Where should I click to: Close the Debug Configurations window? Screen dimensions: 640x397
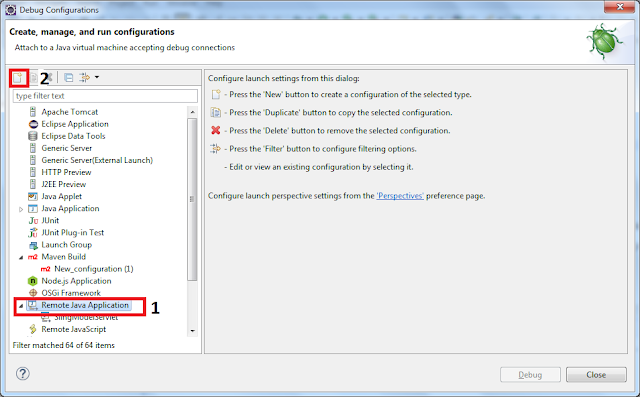[620, 7]
